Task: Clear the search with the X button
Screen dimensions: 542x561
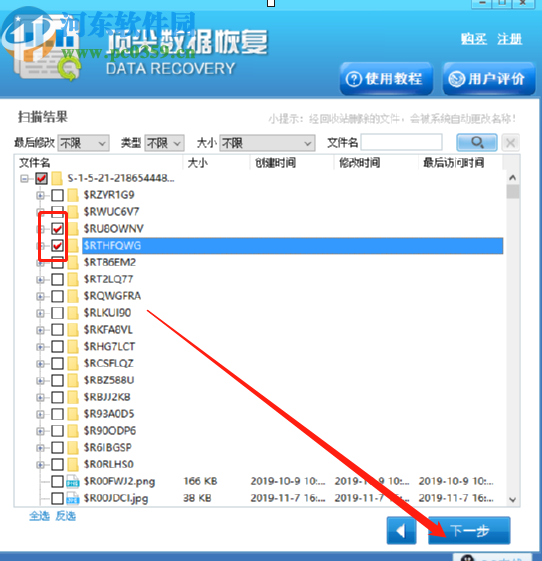Action: (511, 143)
